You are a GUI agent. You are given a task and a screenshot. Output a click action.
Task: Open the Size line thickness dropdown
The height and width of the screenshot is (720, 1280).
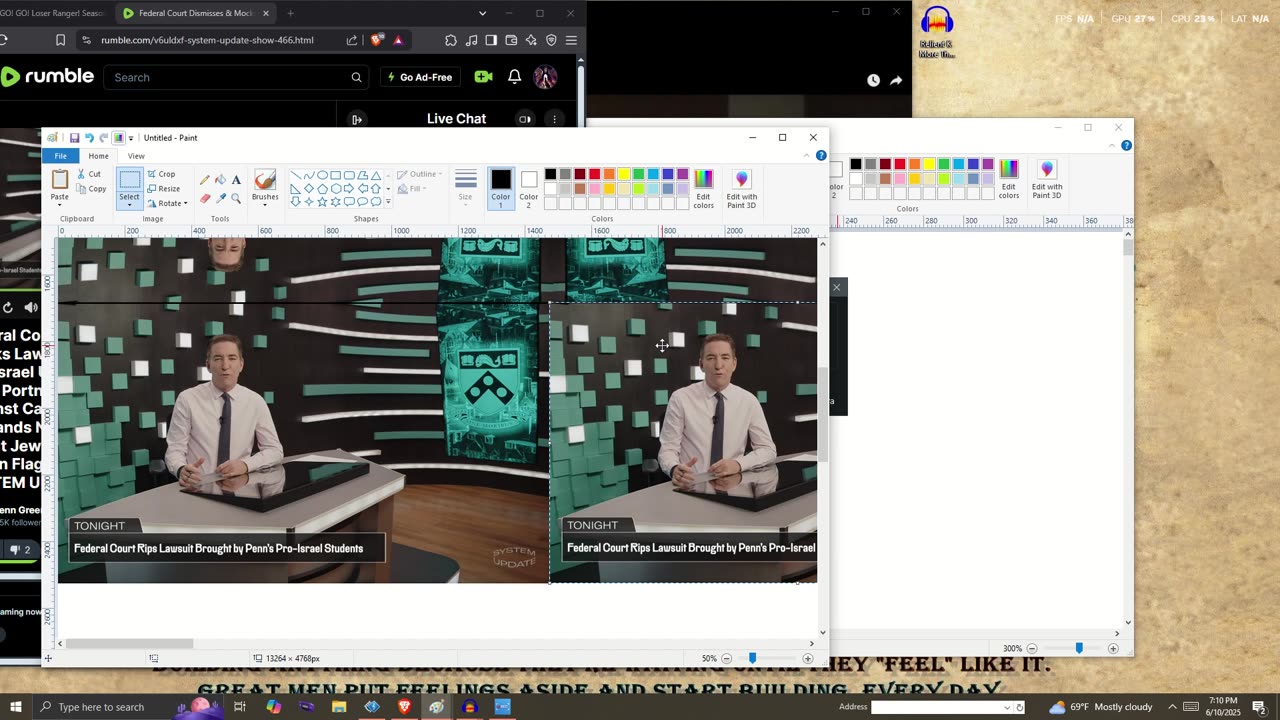(466, 187)
